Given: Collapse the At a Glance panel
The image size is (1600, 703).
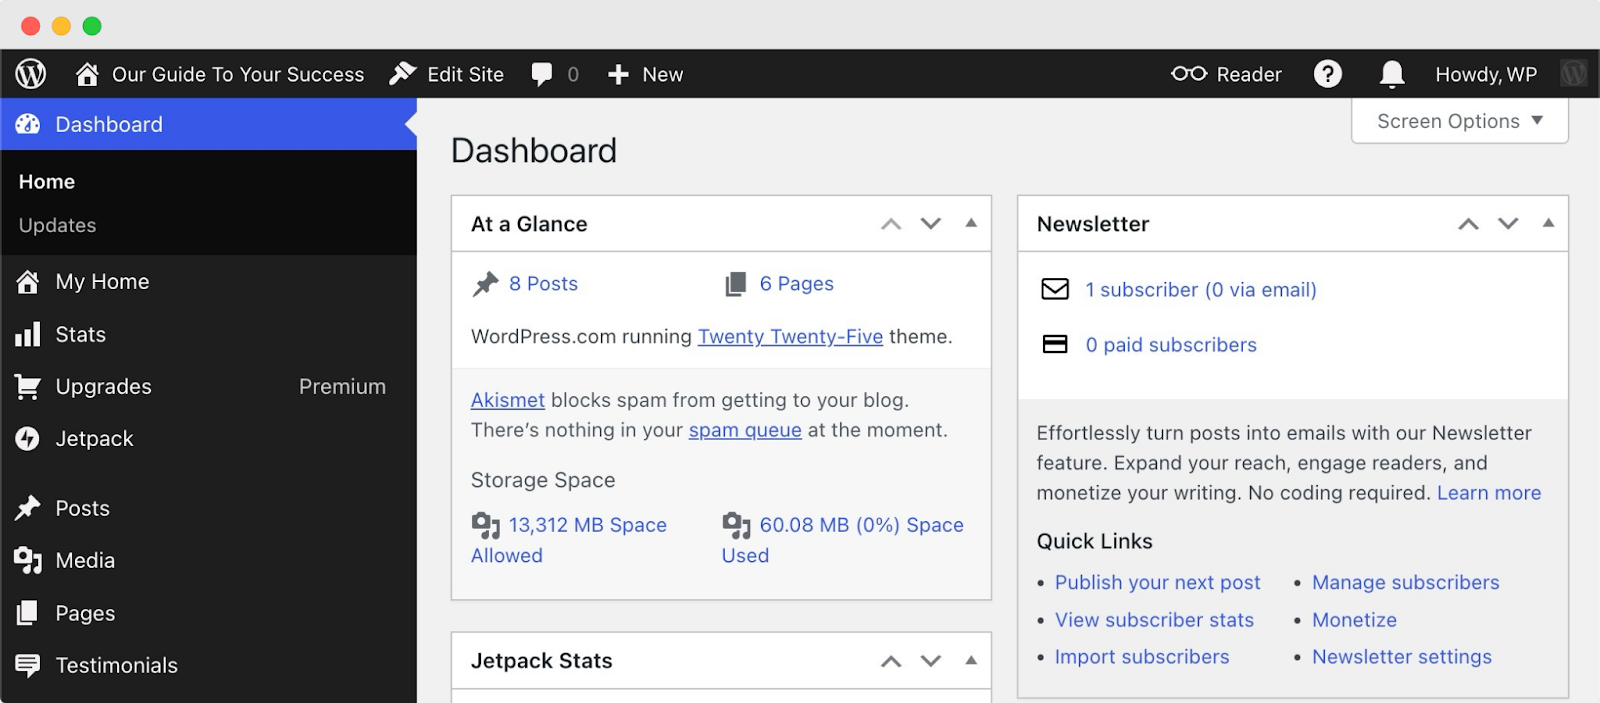Looking at the screenshot, I should coord(971,223).
